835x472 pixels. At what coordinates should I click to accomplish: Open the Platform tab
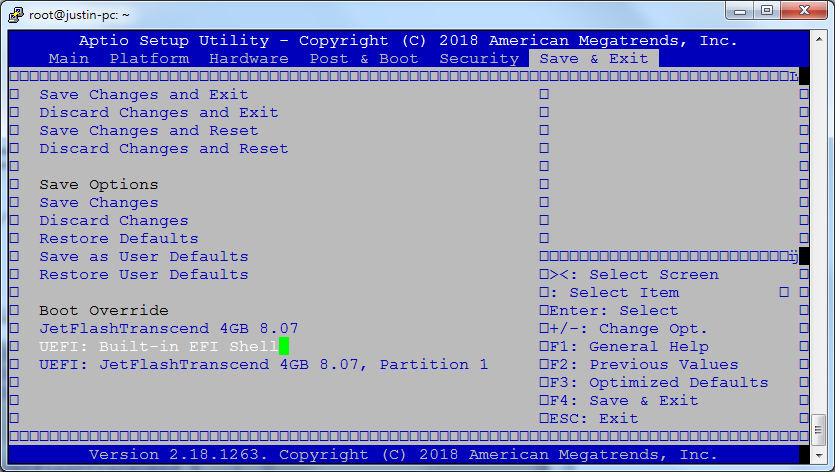coord(149,59)
